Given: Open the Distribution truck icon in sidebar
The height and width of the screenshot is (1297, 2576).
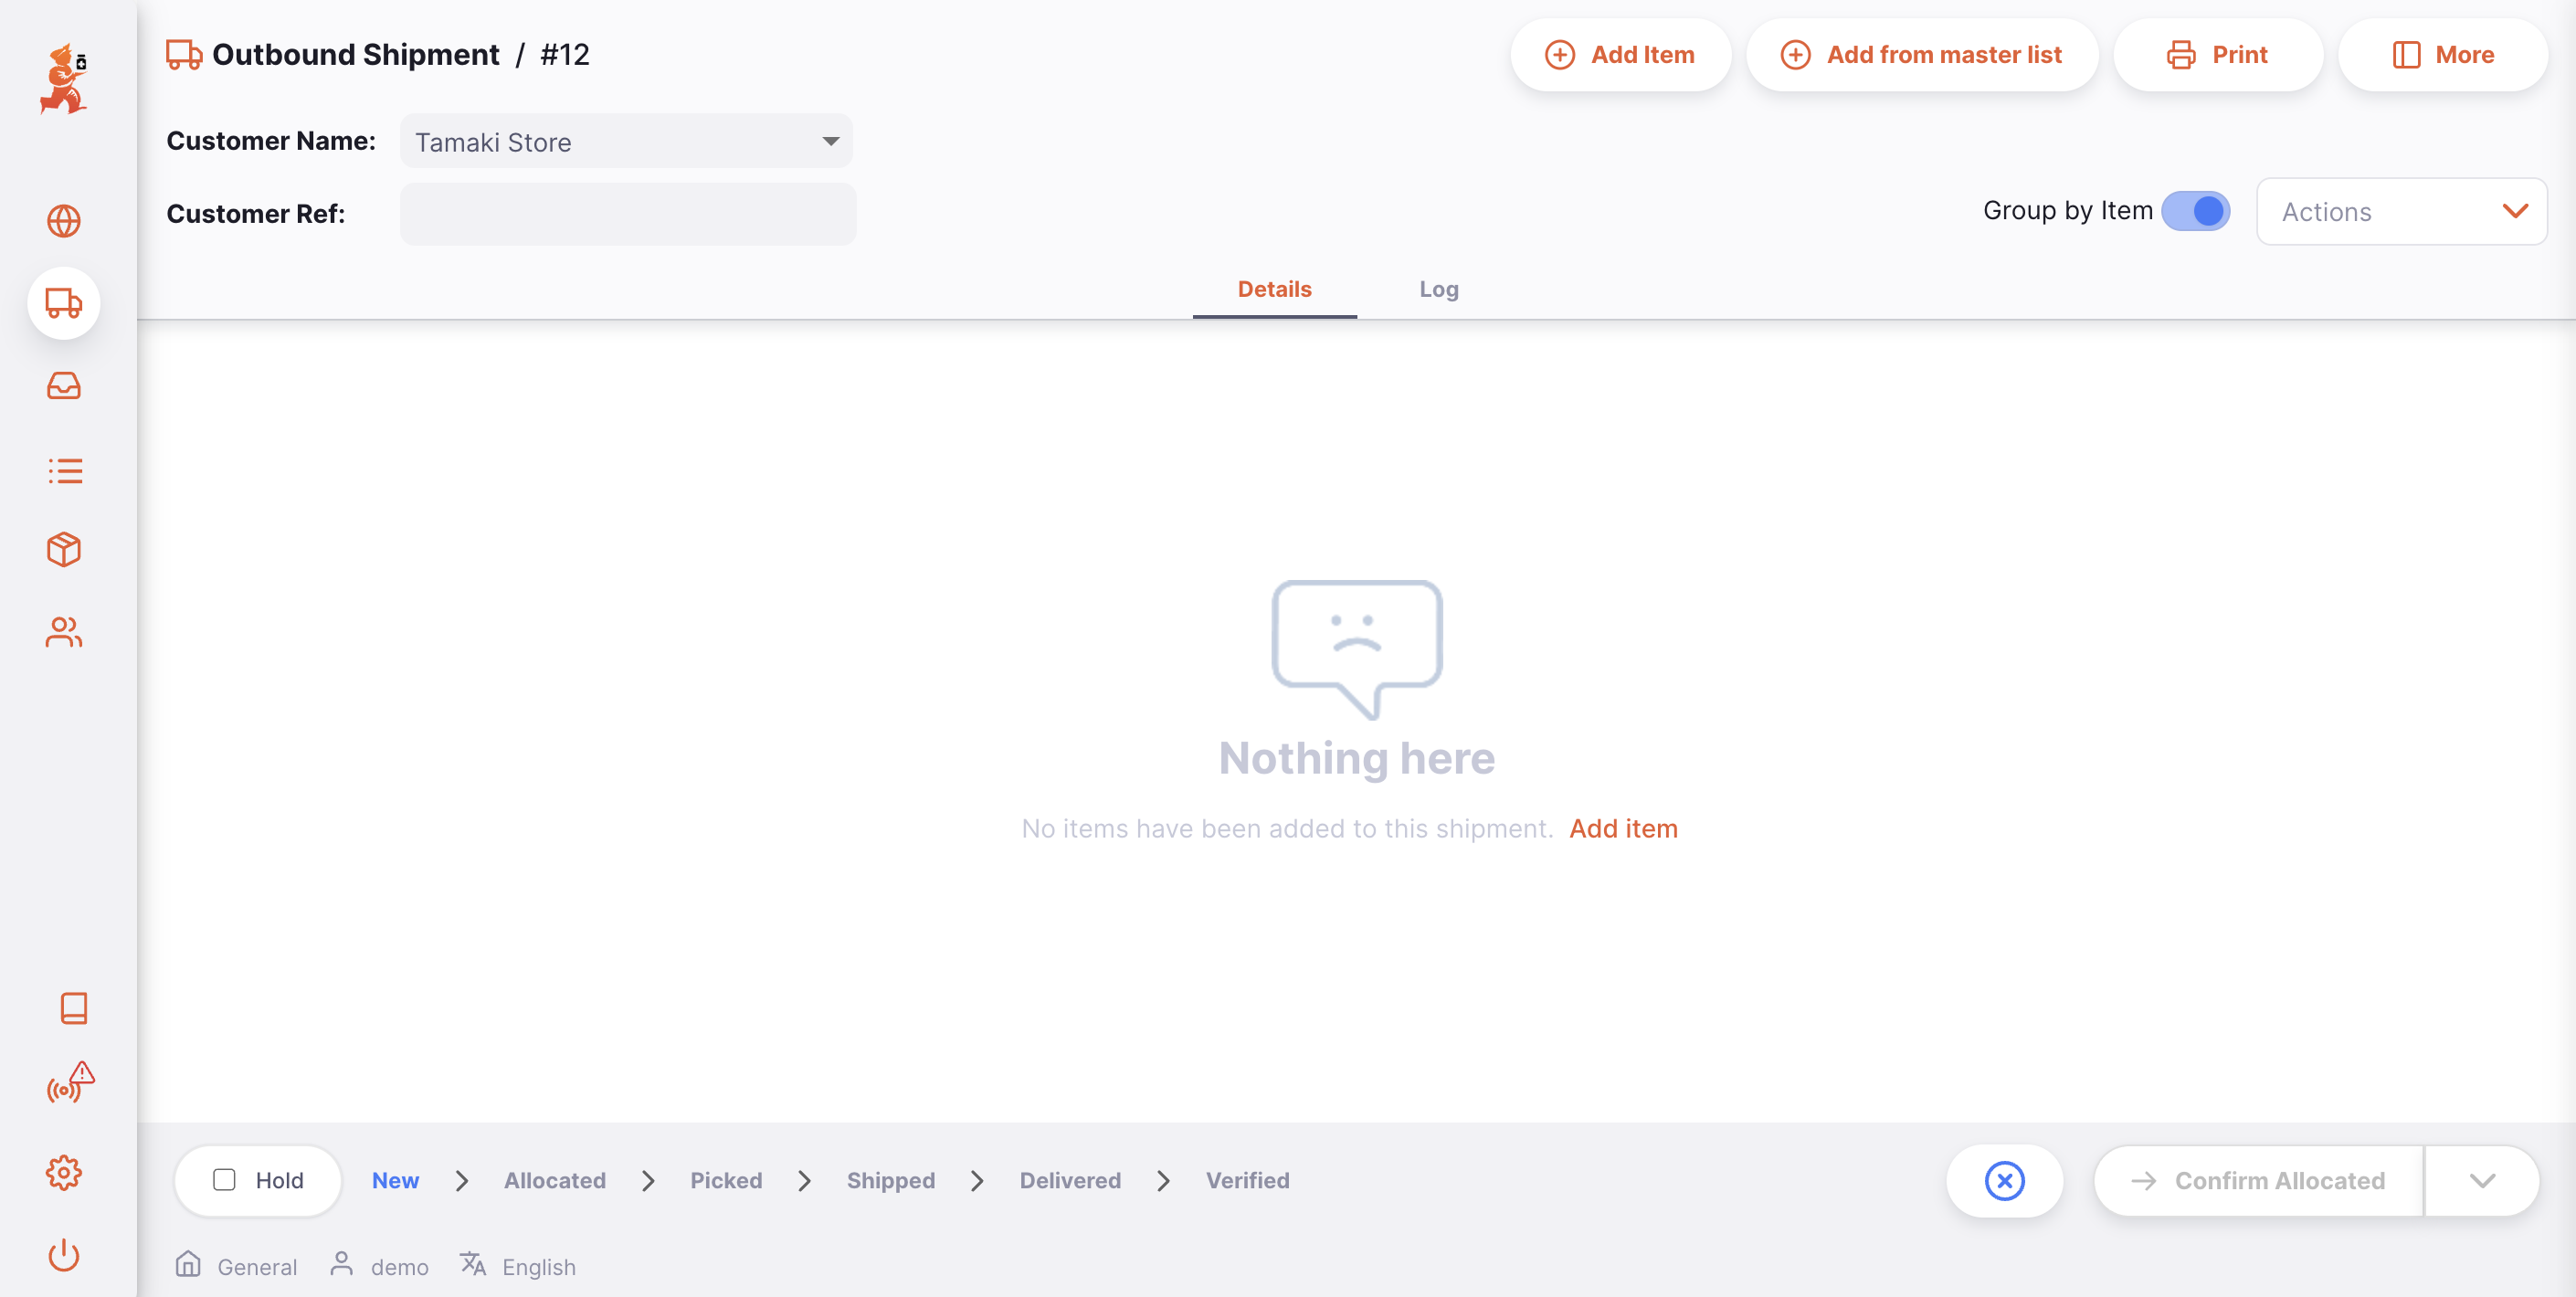Looking at the screenshot, I should pyautogui.click(x=64, y=303).
